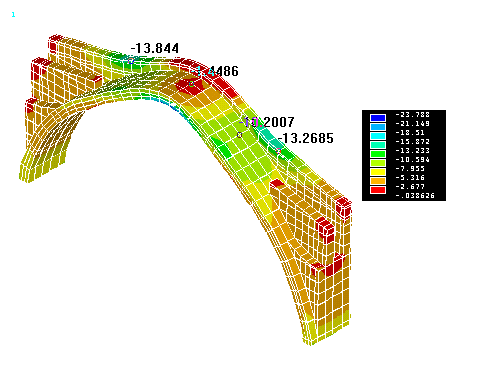Select the -10.2007 result label
This screenshot has width=494, height=384.
[267, 122]
